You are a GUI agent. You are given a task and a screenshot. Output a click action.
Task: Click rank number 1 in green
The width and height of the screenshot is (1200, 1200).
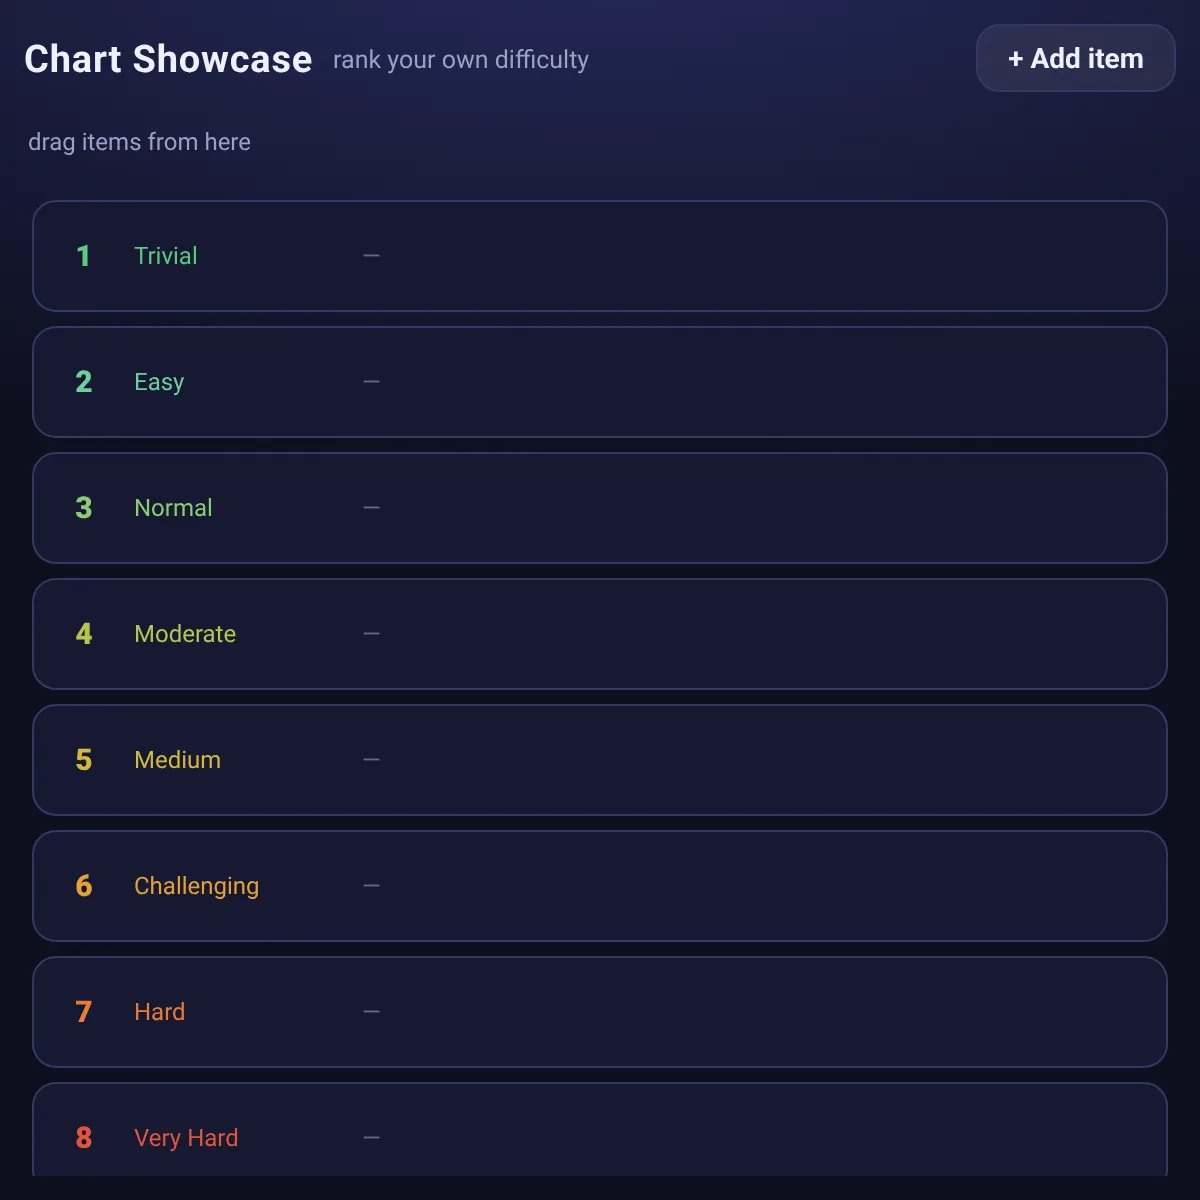point(84,256)
